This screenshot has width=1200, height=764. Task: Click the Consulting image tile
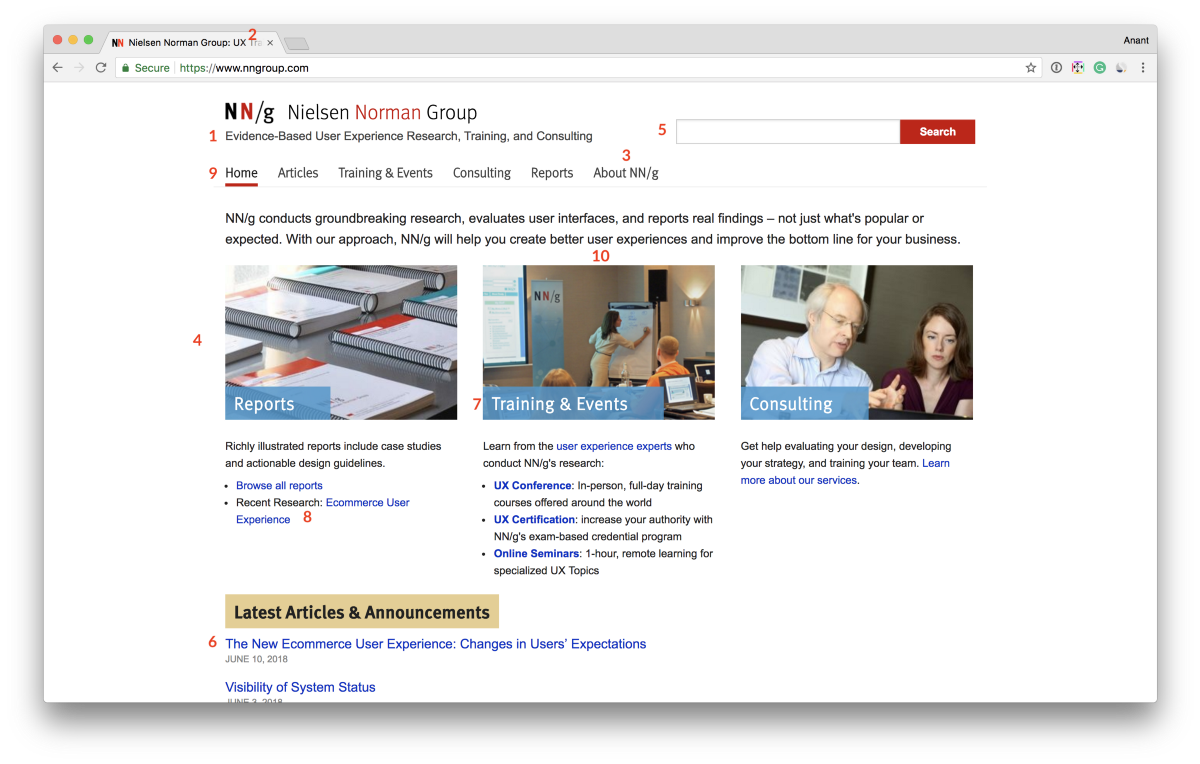(x=857, y=342)
